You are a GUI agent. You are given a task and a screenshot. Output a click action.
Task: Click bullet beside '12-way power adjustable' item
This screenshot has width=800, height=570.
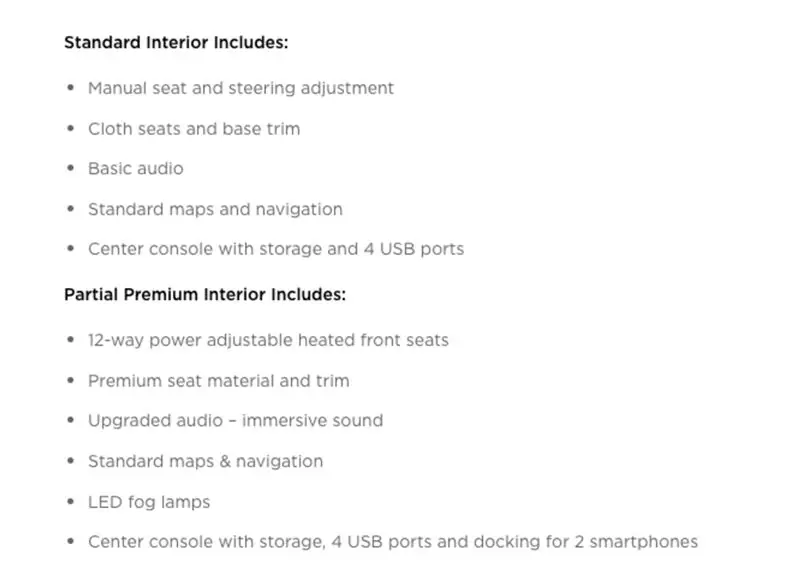(71, 339)
